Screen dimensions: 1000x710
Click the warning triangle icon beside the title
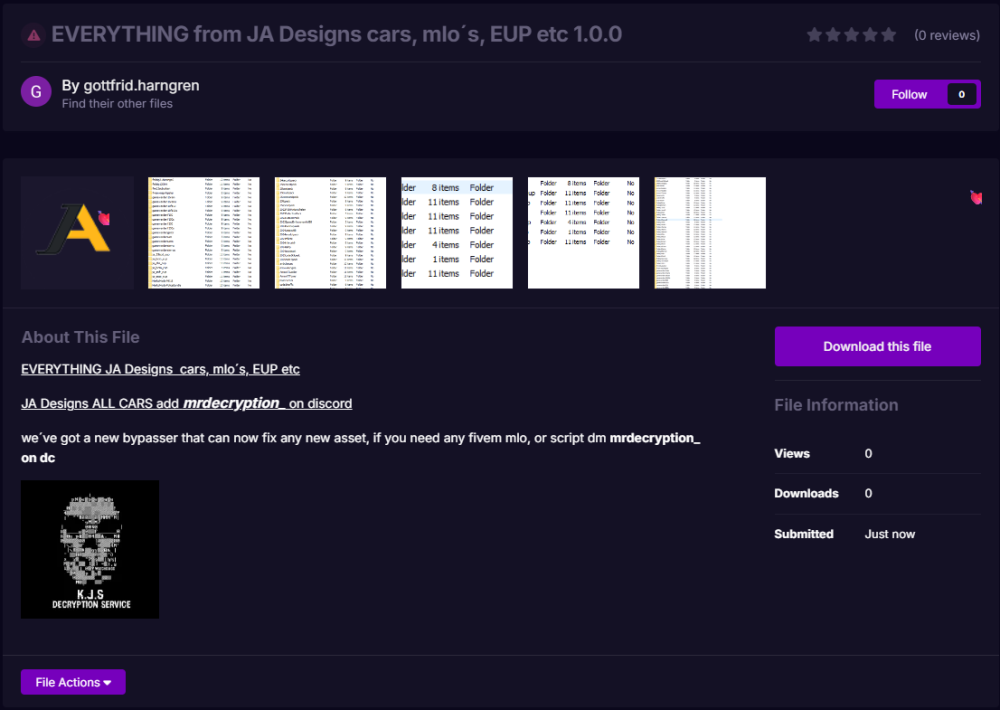pyautogui.click(x=33, y=36)
